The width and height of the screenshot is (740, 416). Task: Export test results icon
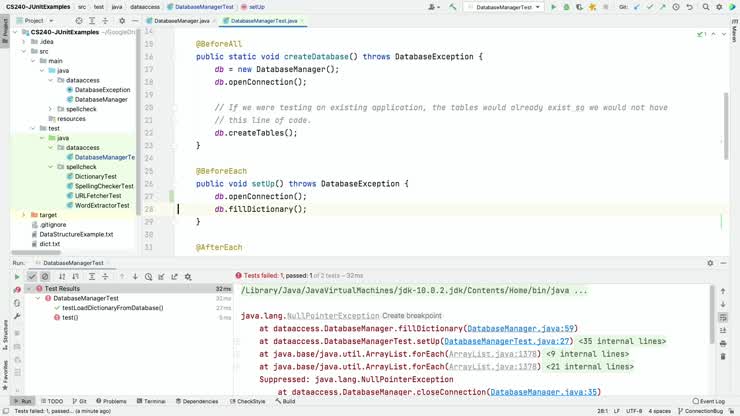tap(175, 277)
